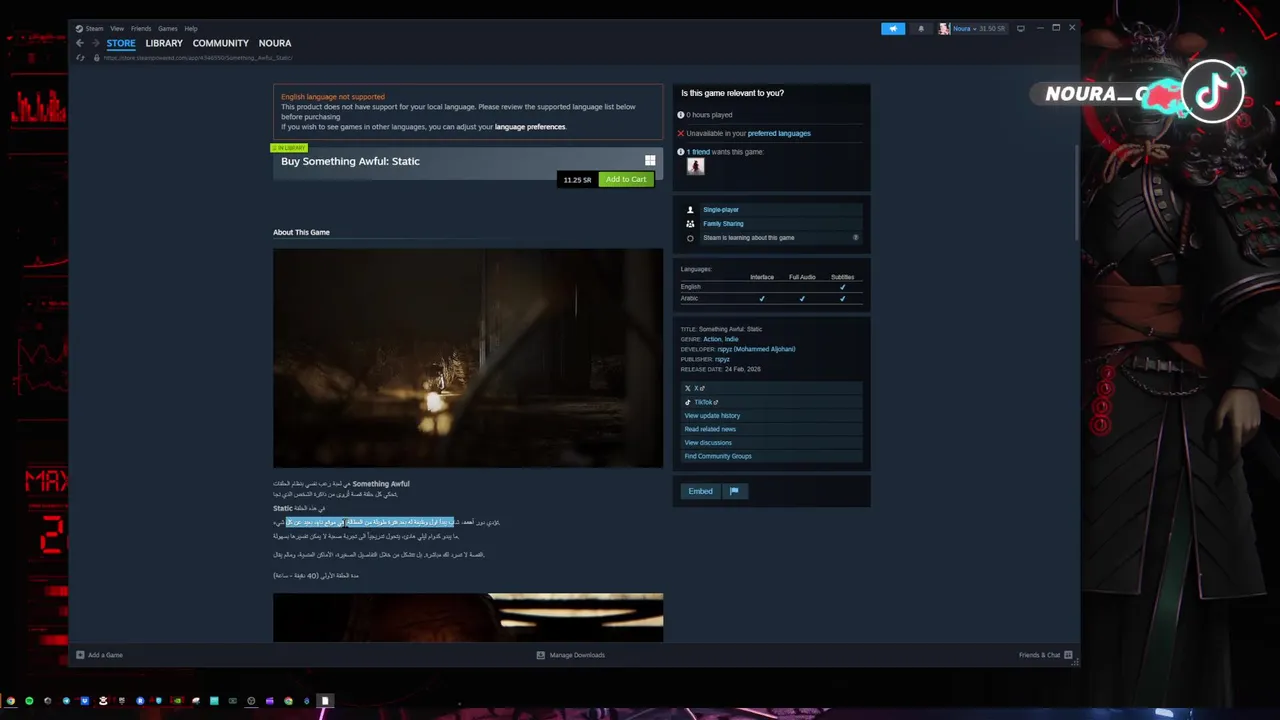This screenshot has height=720, width=1280.
Task: Switch to the COMMUNITY tab
Action: (x=221, y=43)
